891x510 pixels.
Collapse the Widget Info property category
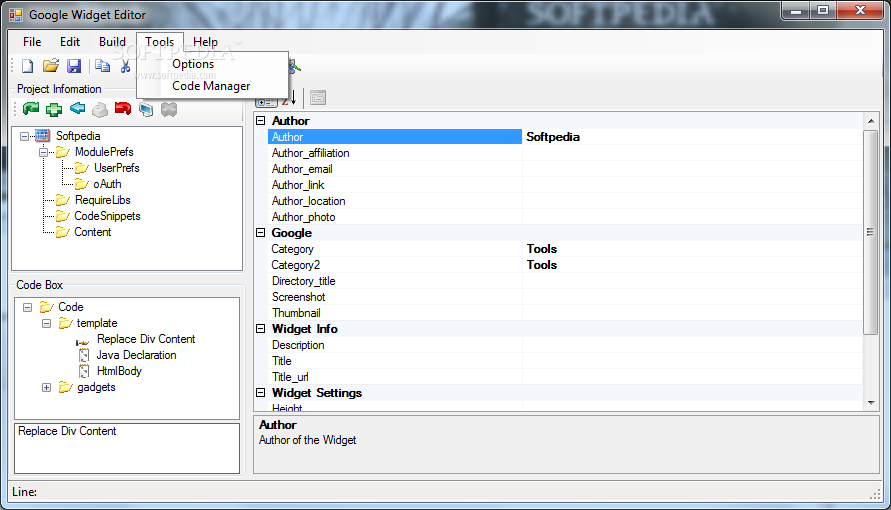(x=260, y=329)
